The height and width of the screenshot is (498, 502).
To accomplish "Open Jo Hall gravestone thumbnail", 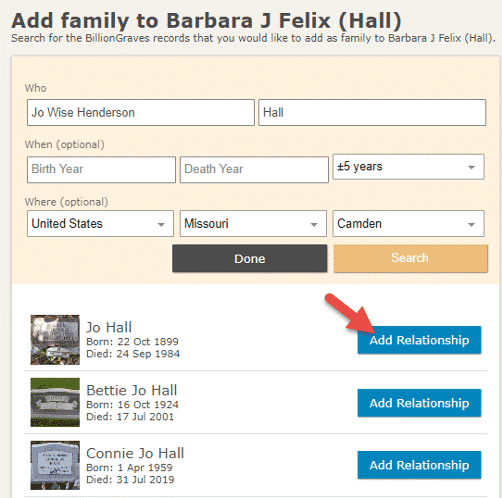I will [55, 340].
